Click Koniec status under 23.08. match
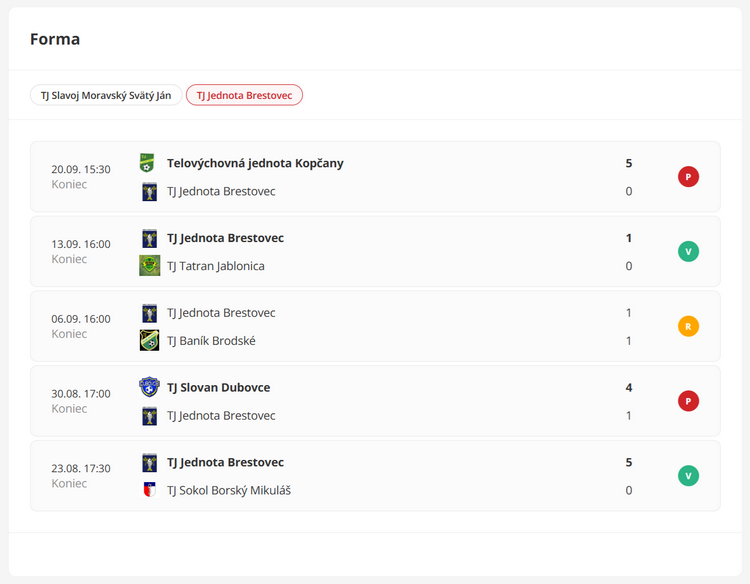Image resolution: width=750 pixels, height=584 pixels. click(69, 483)
